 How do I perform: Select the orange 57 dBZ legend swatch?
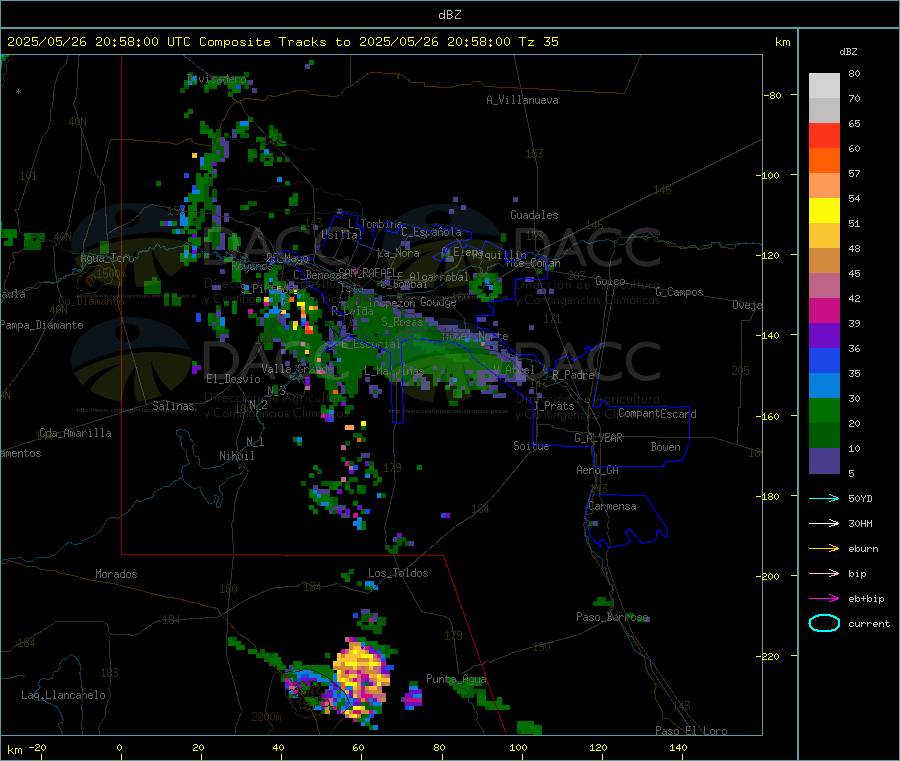(824, 161)
